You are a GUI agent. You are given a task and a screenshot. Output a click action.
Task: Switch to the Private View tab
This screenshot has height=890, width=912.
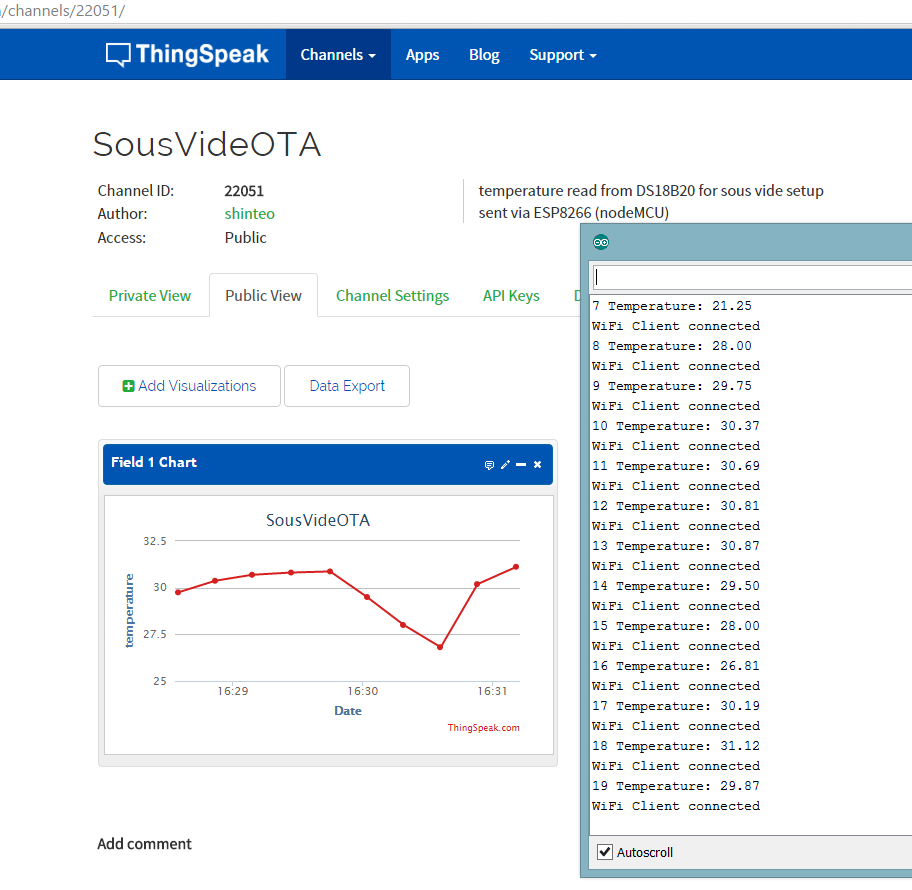pos(149,296)
